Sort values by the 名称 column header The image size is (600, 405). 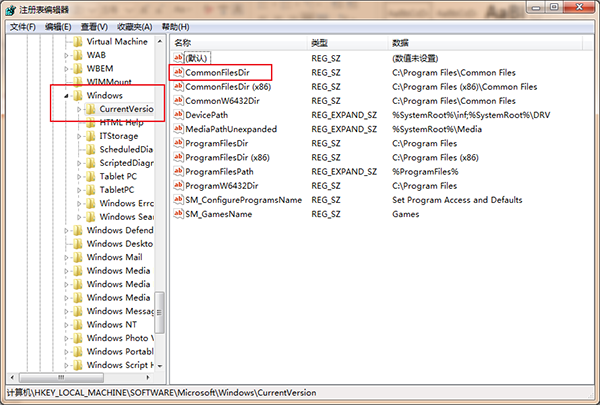point(183,44)
